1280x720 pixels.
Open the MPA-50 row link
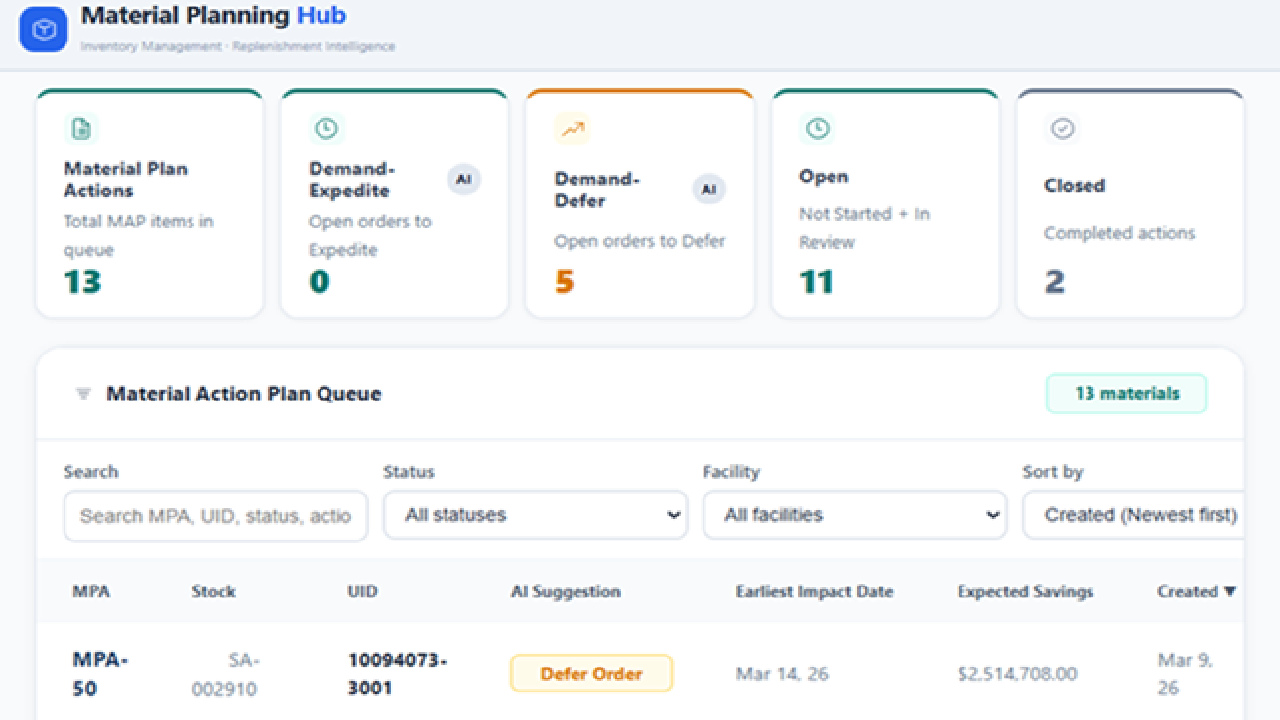pos(100,674)
